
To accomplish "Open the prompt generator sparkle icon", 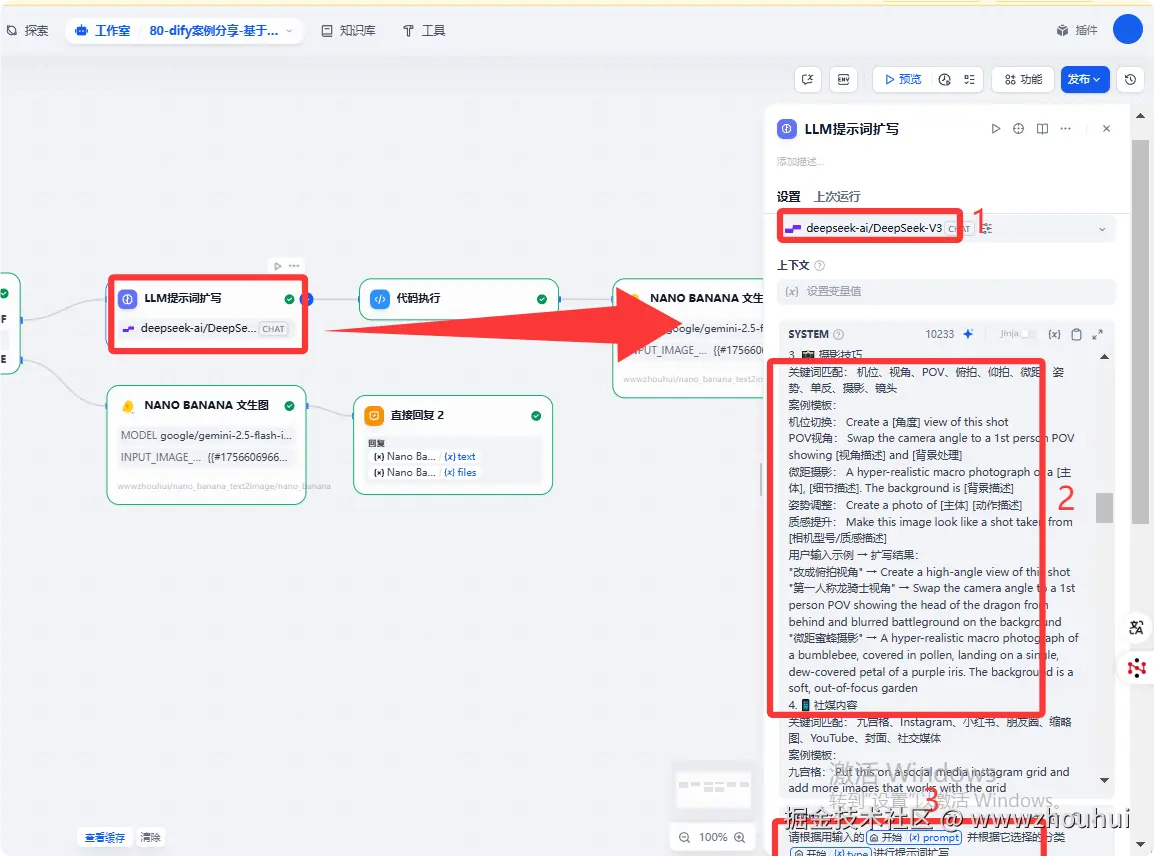I will point(968,334).
